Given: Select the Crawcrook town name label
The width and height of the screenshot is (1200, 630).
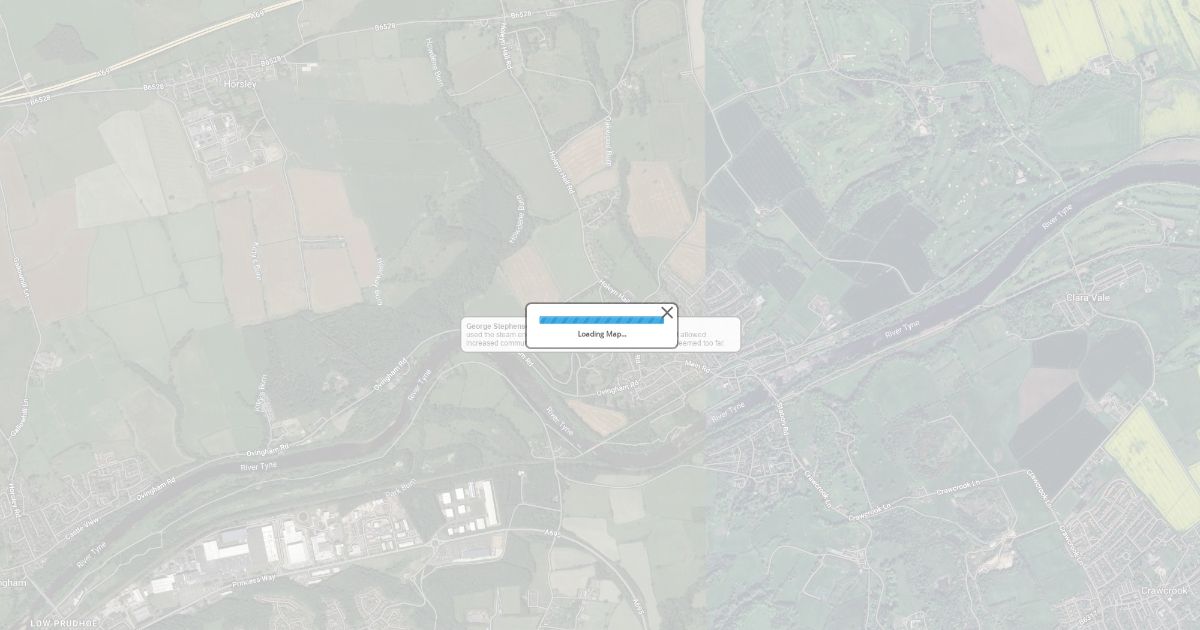Looking at the screenshot, I should (x=1164, y=591).
